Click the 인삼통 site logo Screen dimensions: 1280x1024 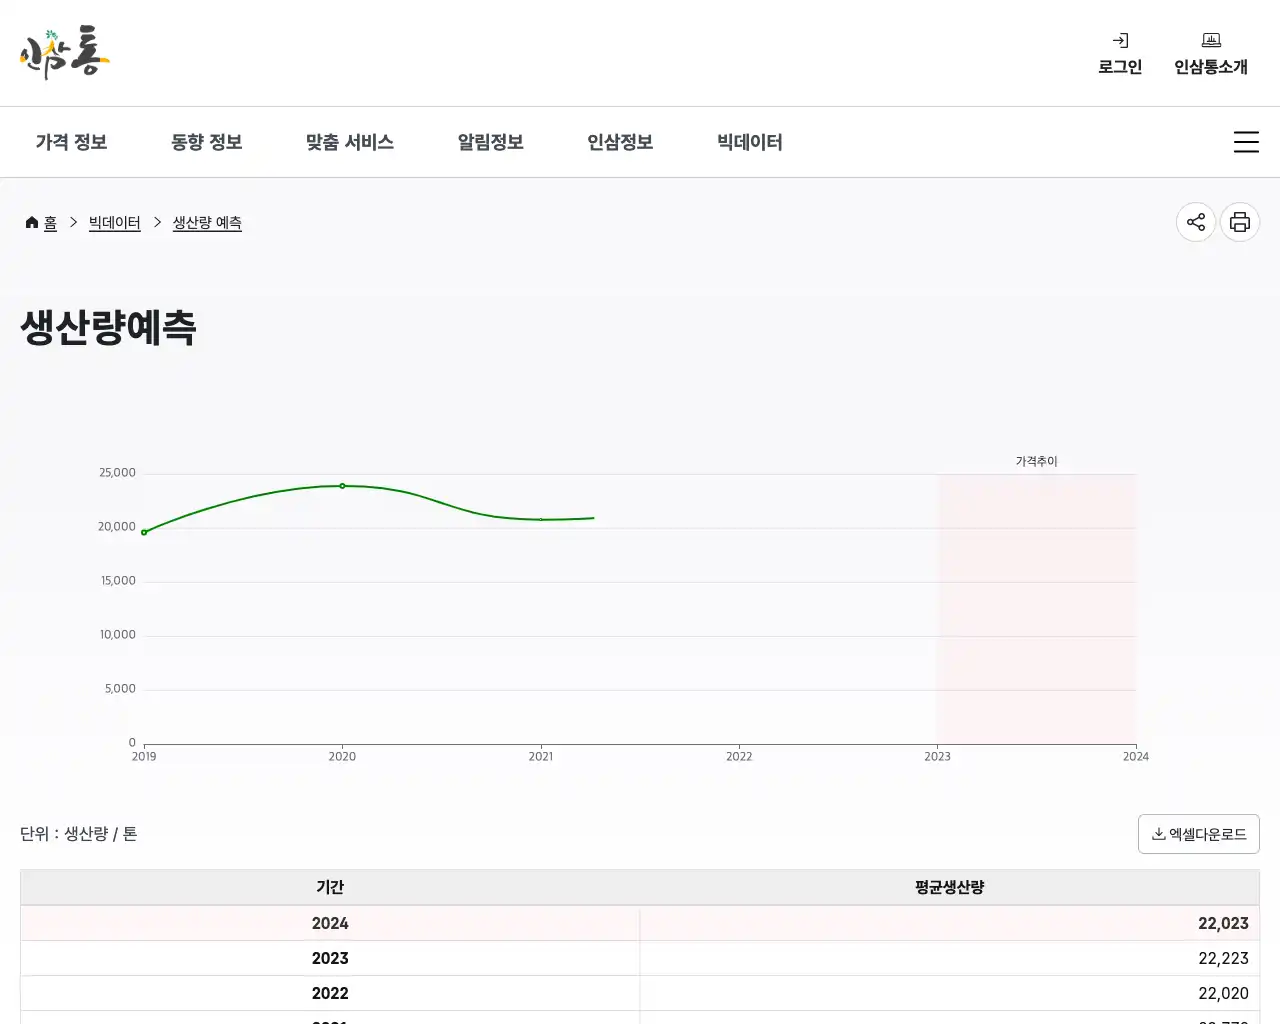tap(65, 52)
